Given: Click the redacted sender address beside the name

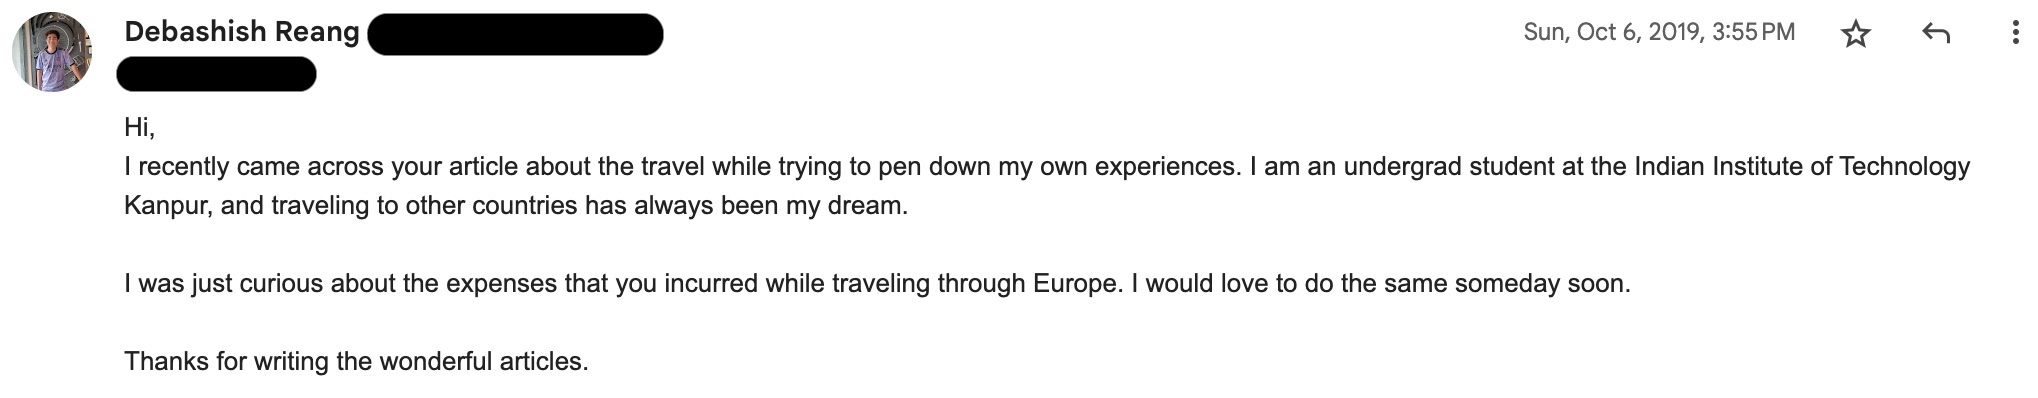Looking at the screenshot, I should coord(515,34).
